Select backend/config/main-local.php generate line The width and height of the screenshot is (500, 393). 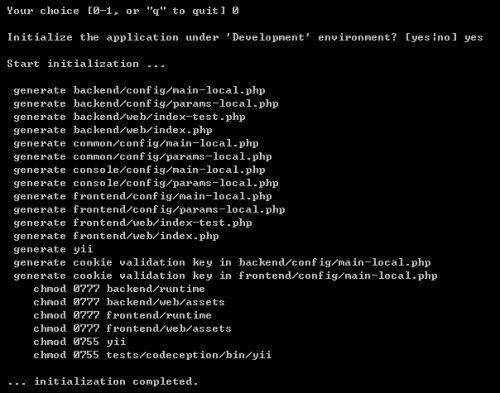coord(139,91)
